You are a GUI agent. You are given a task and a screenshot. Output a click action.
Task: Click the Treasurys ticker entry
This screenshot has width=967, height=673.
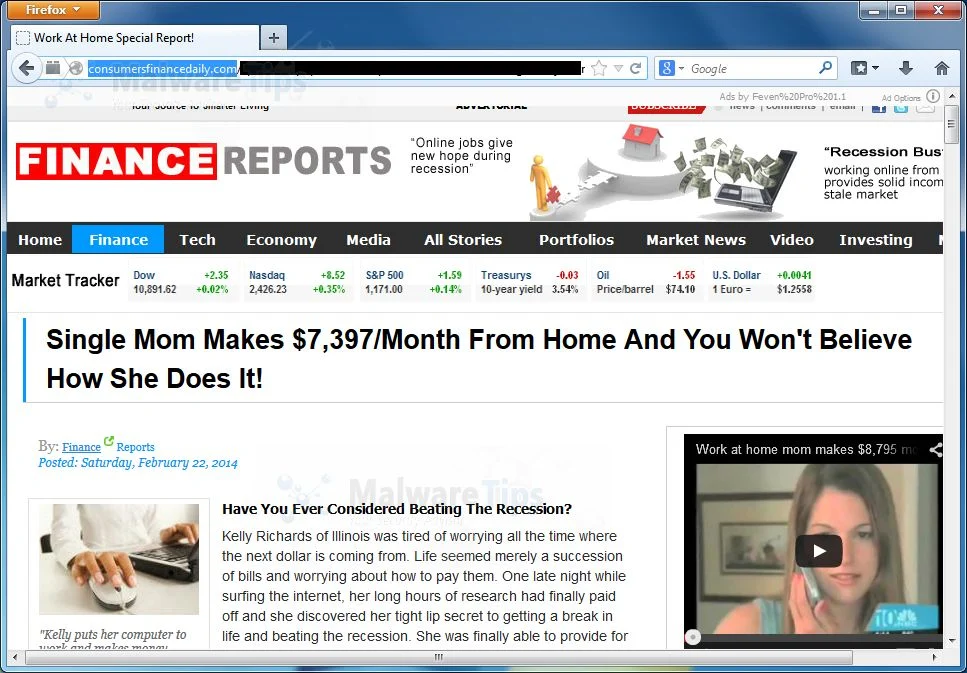pos(529,283)
